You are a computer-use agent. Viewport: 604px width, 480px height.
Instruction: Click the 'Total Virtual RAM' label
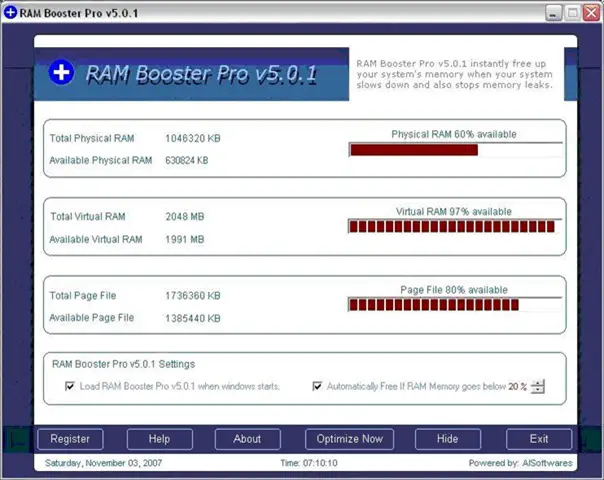(88, 217)
